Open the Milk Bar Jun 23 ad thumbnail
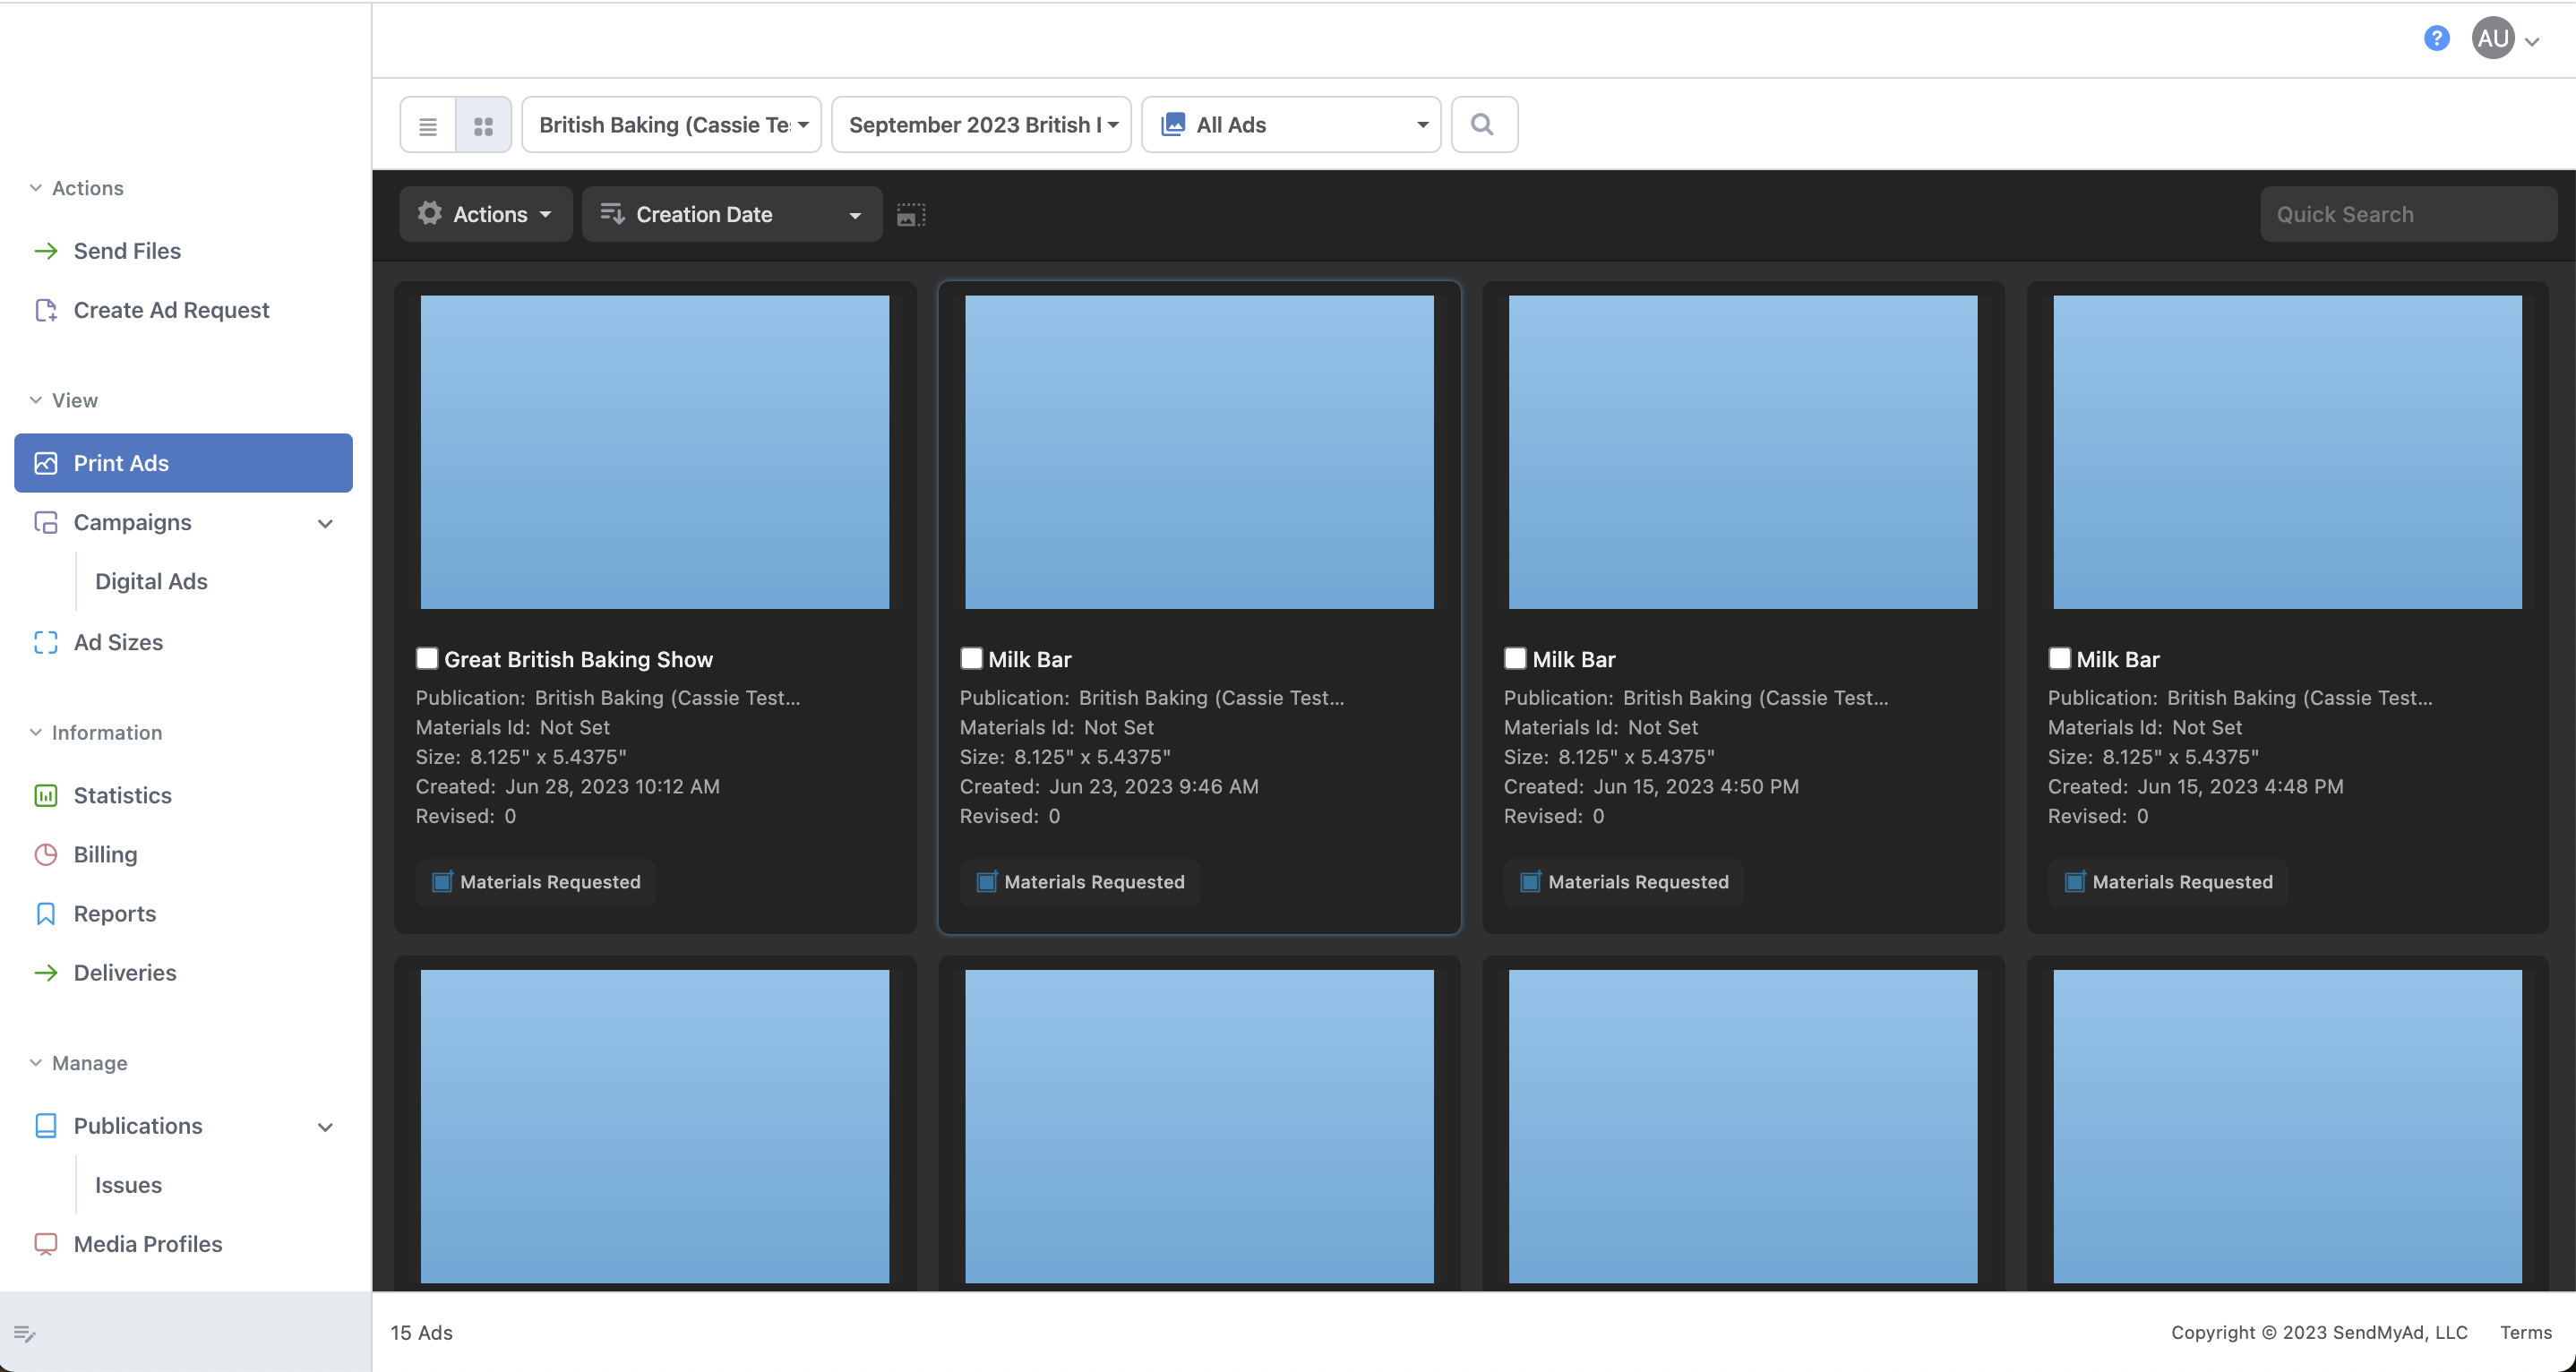The width and height of the screenshot is (2576, 1372). tap(1199, 452)
